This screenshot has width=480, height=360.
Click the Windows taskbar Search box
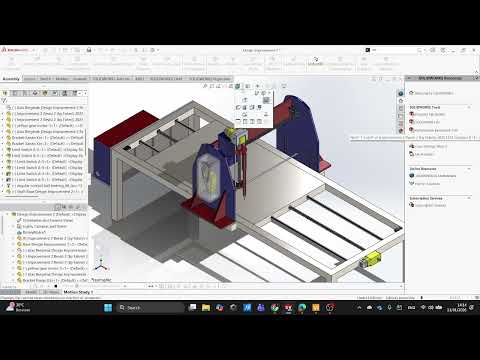150,308
